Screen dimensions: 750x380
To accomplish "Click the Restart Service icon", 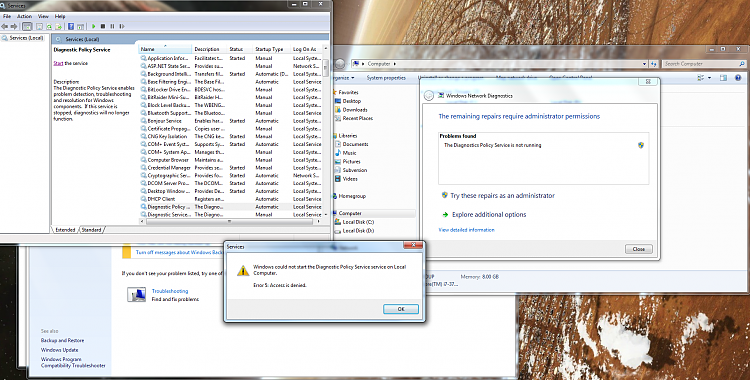I will 122,26.
